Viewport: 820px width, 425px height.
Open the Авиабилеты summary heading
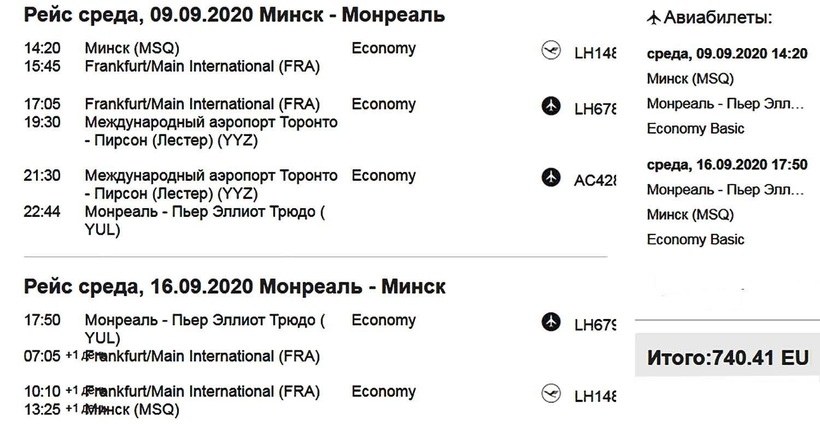[x=718, y=18]
